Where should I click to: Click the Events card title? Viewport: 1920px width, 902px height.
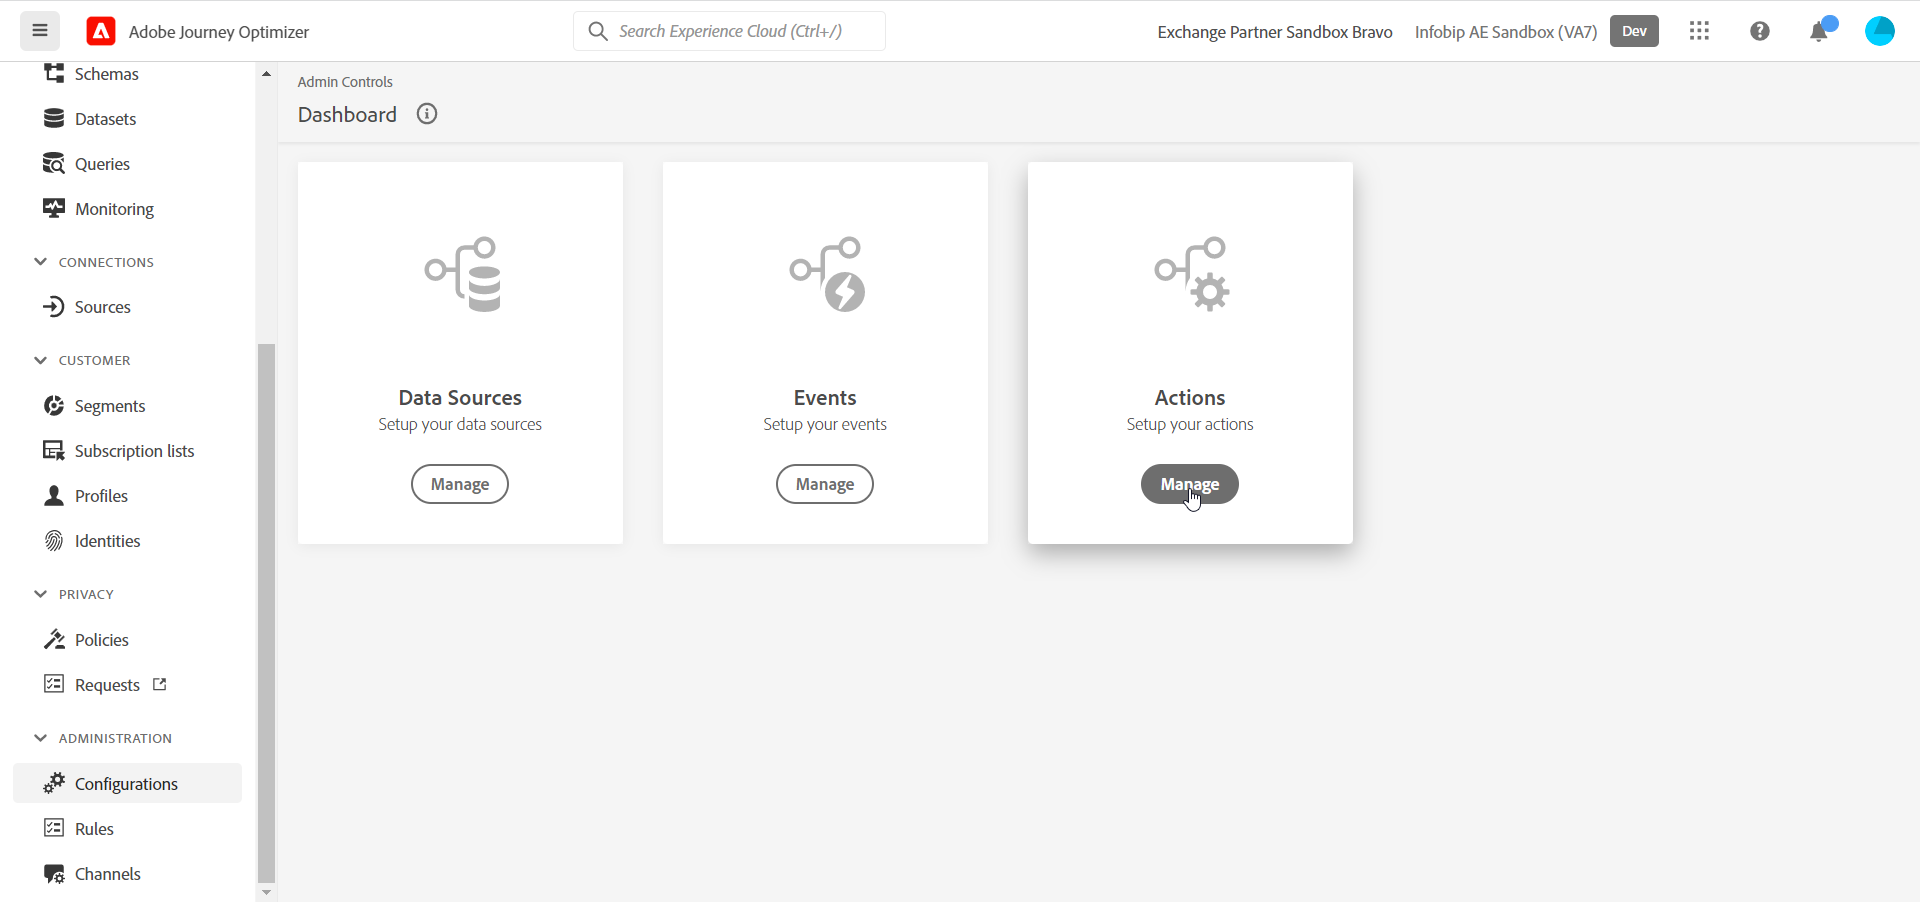pos(825,398)
